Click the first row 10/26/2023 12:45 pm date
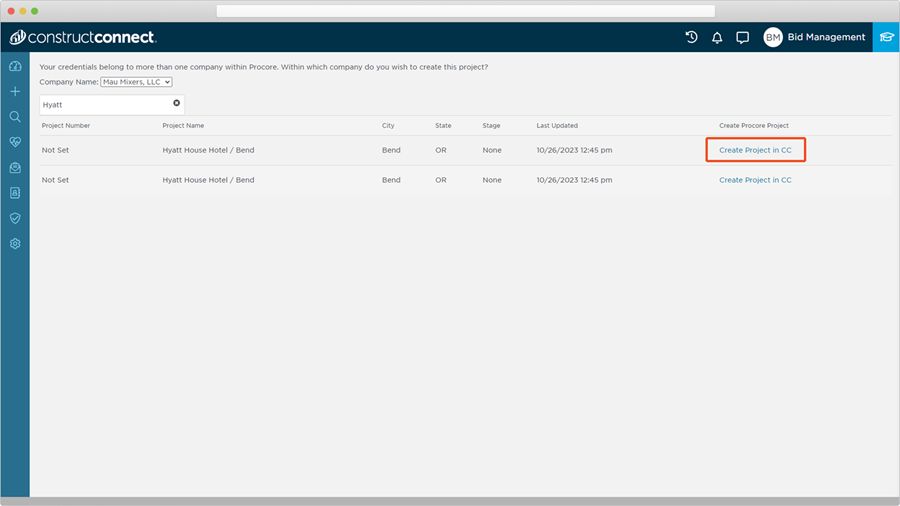 [x=574, y=150]
